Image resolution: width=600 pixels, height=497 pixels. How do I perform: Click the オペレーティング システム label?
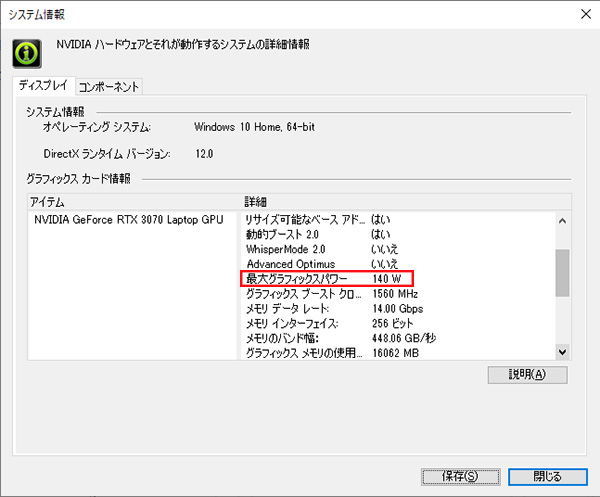point(97,127)
